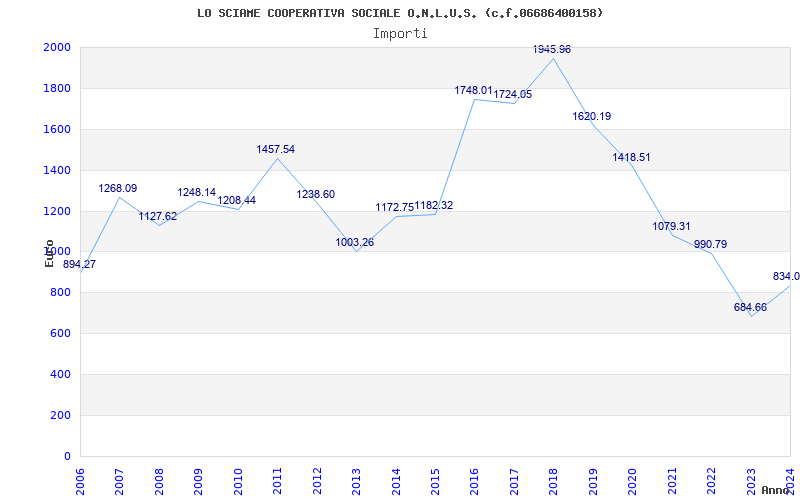The image size is (800, 500).
Task: Click x-axis year 2019
Action: coord(593,480)
